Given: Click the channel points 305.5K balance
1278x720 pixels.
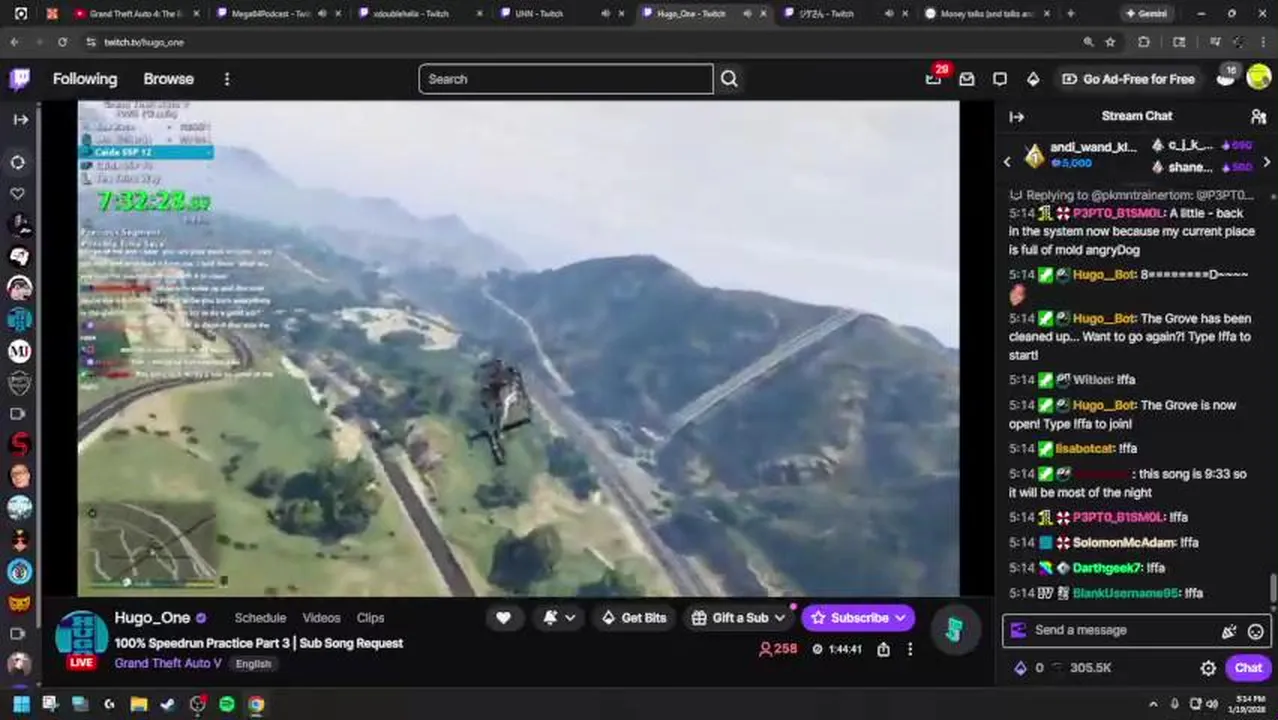Looking at the screenshot, I should point(1080,668).
